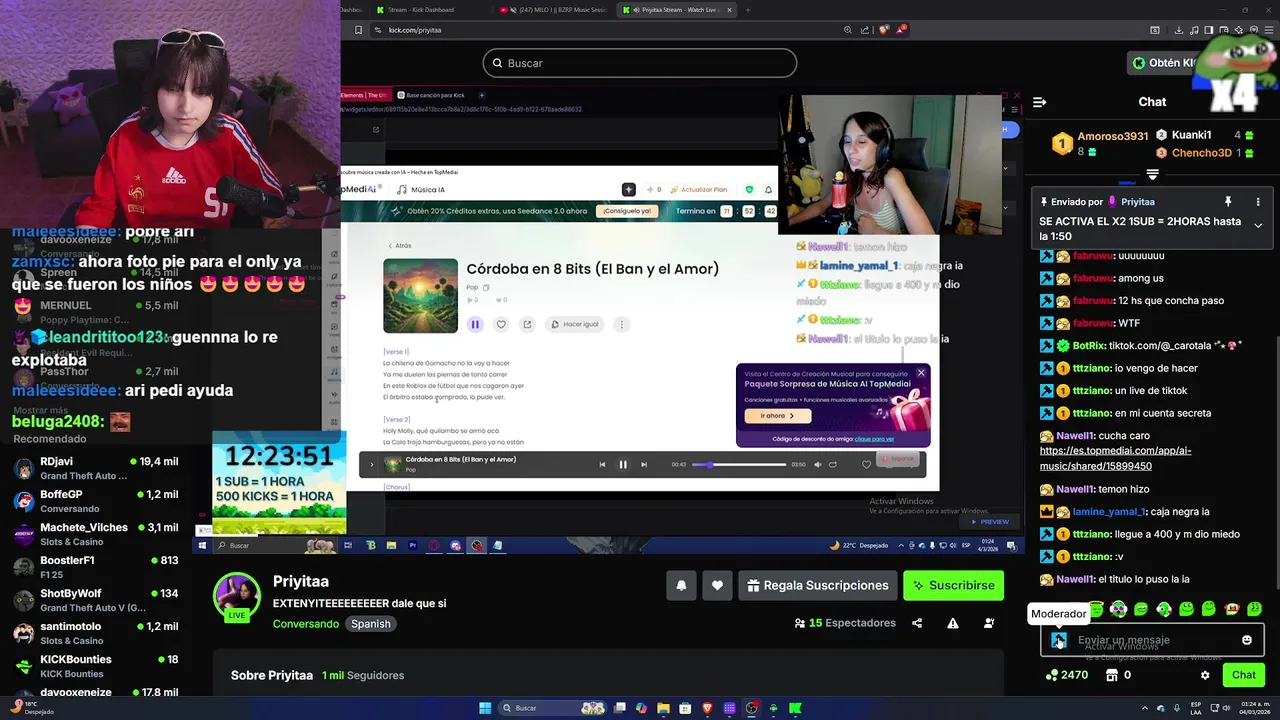
Task: Toggle the pin icon on the pinned message
Action: tap(1228, 201)
